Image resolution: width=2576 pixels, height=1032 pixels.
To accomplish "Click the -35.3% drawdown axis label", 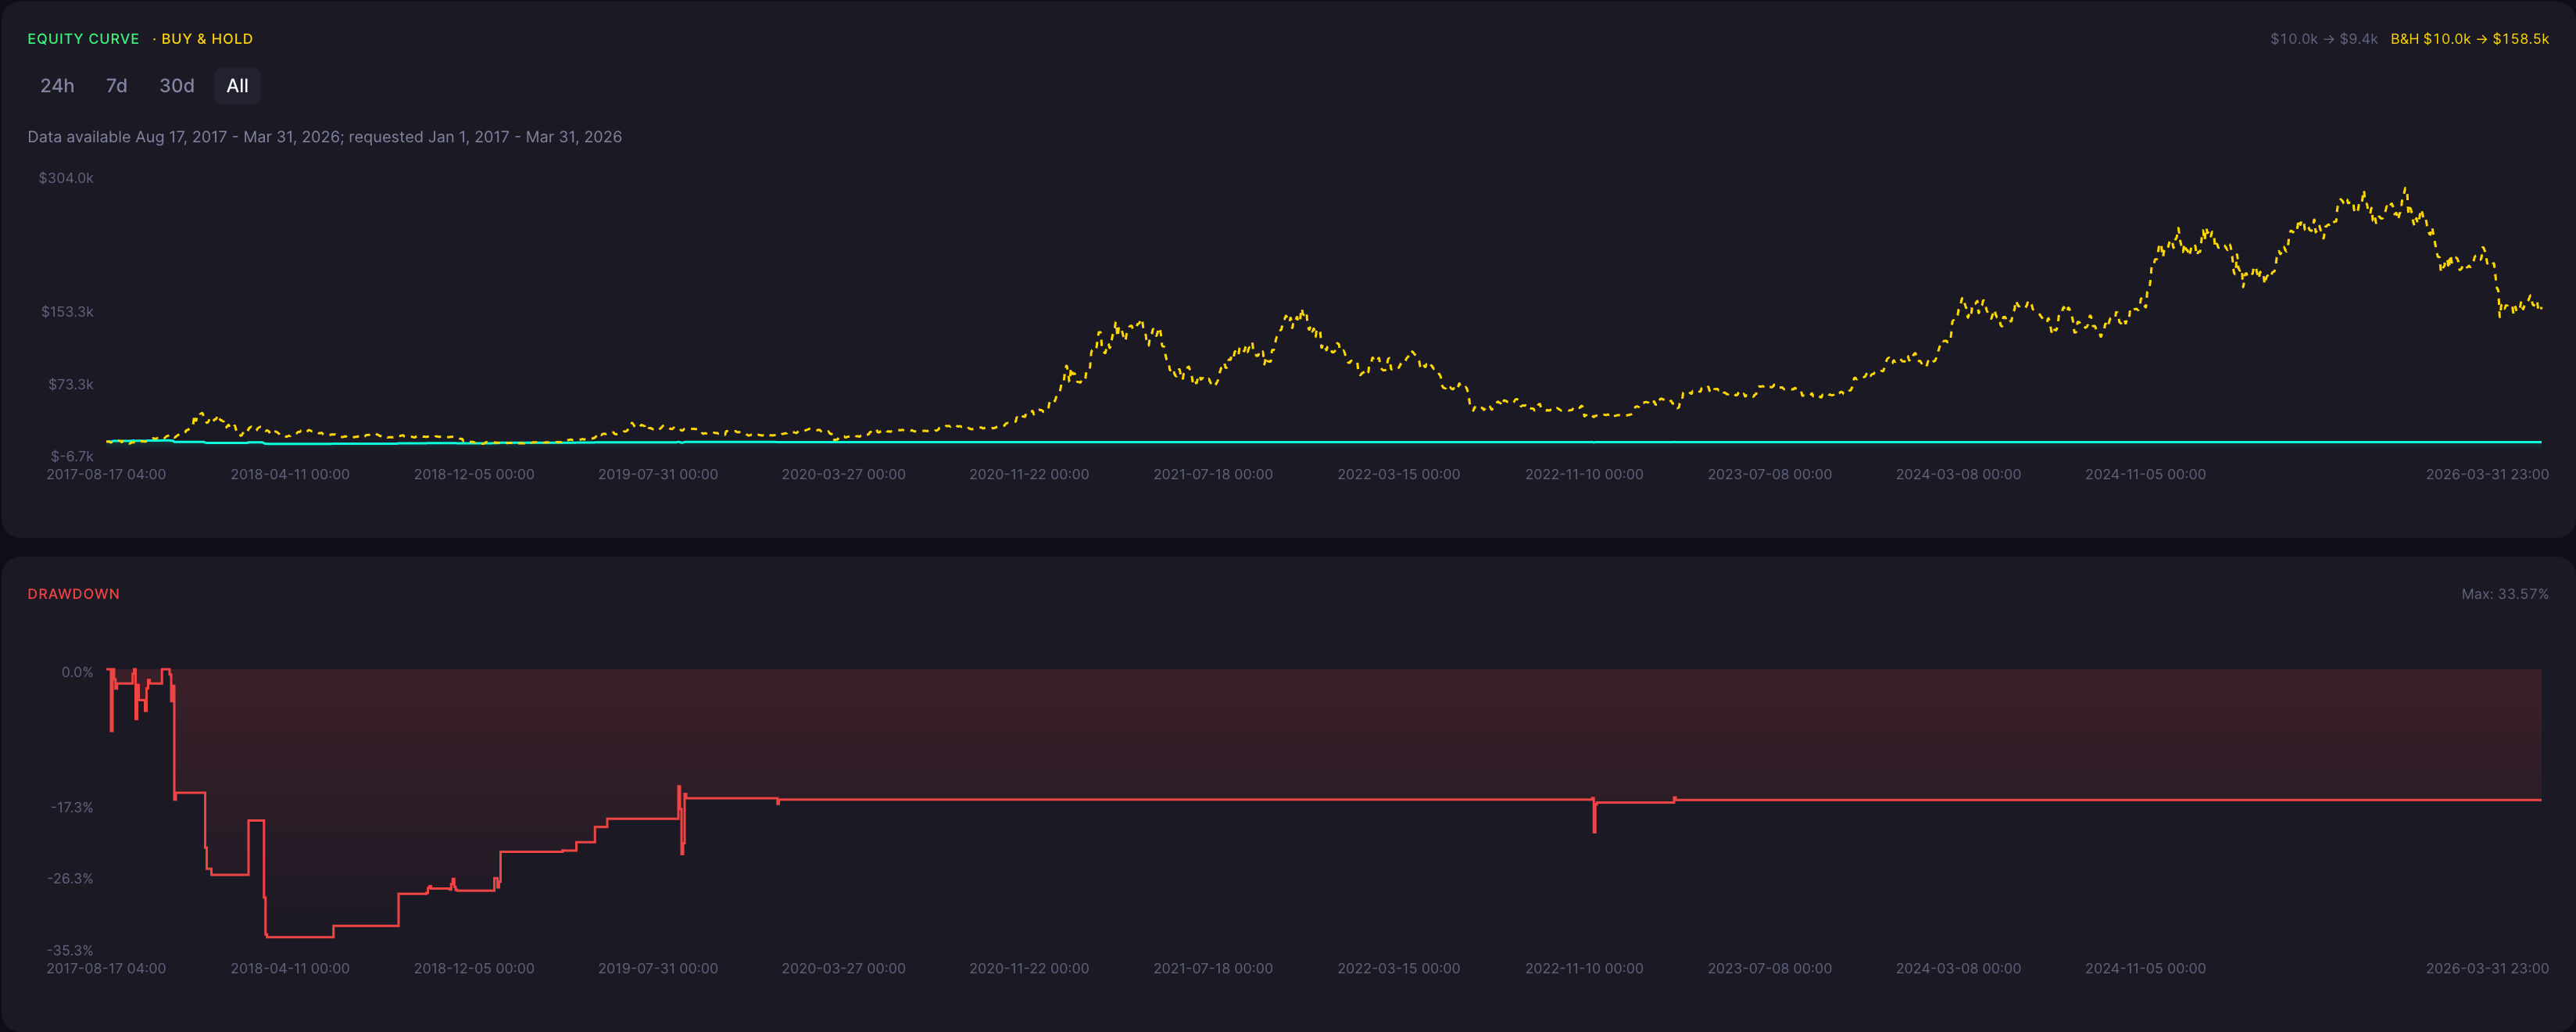I will tap(70, 950).
